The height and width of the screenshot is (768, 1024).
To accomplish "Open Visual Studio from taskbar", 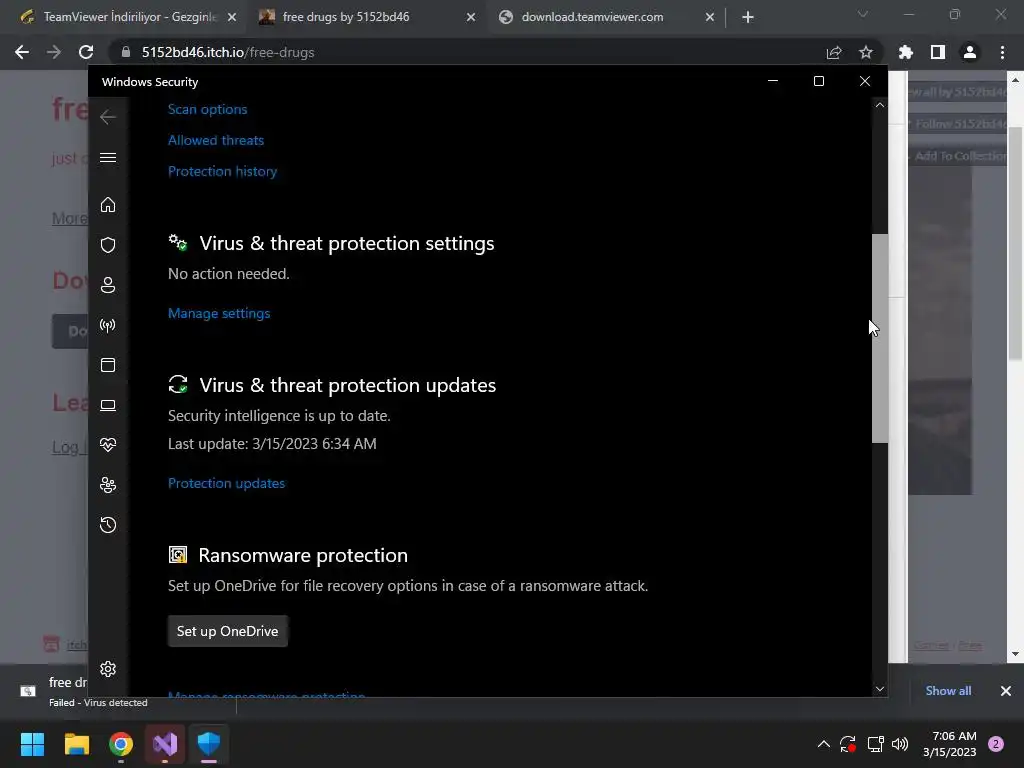I will [165, 744].
